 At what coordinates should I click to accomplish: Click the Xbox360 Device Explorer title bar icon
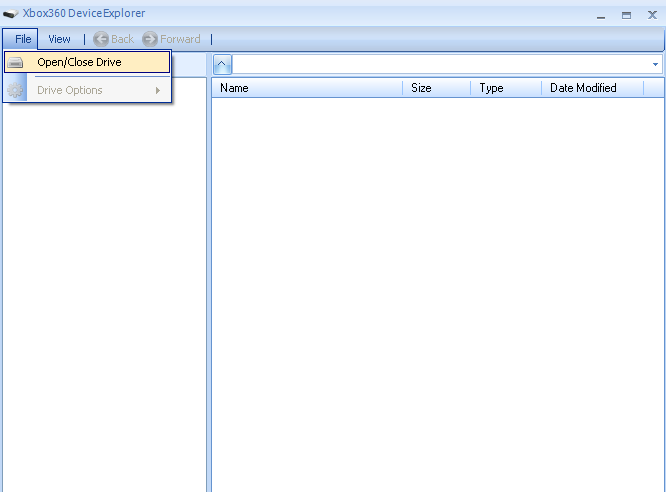11,14
